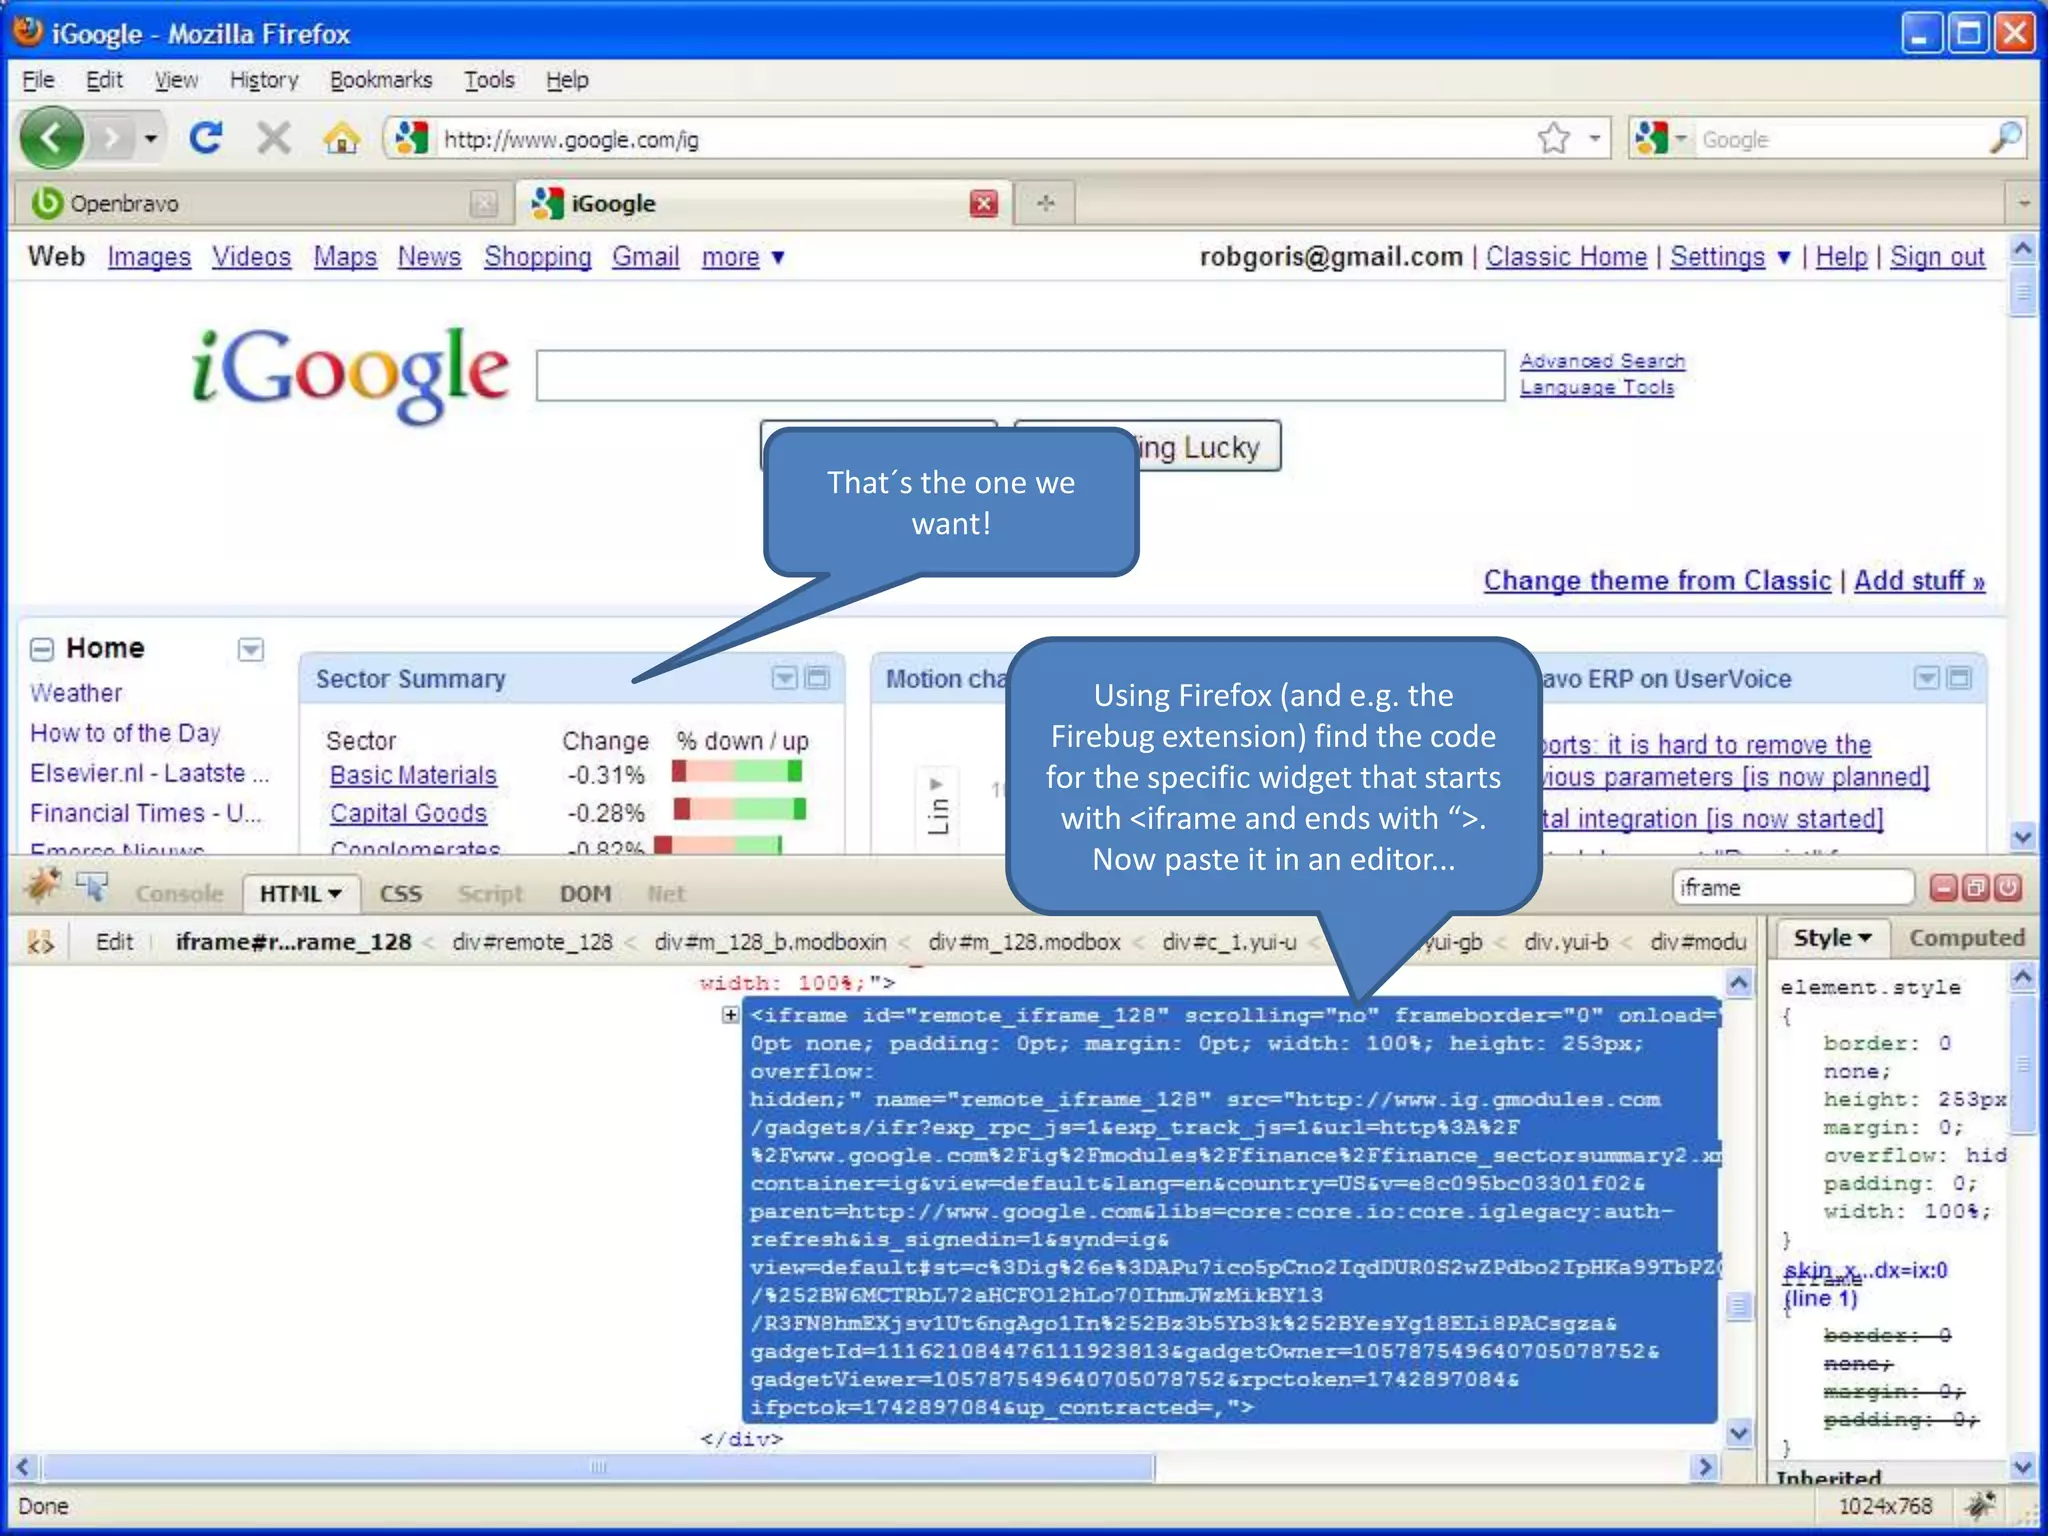Open the Bookmarks menu
2048x1536 pixels.
tap(381, 80)
